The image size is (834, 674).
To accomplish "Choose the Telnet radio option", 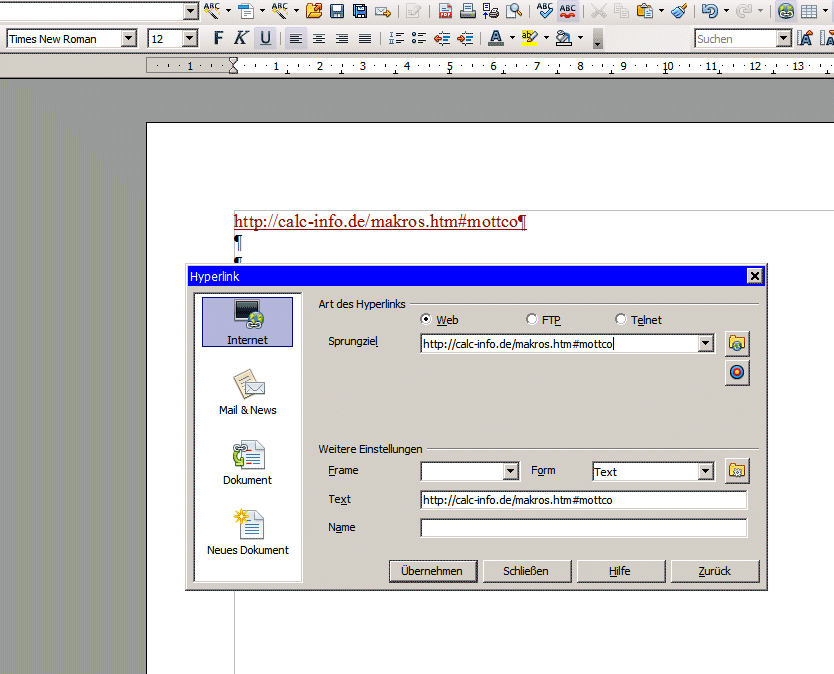I will point(621,320).
